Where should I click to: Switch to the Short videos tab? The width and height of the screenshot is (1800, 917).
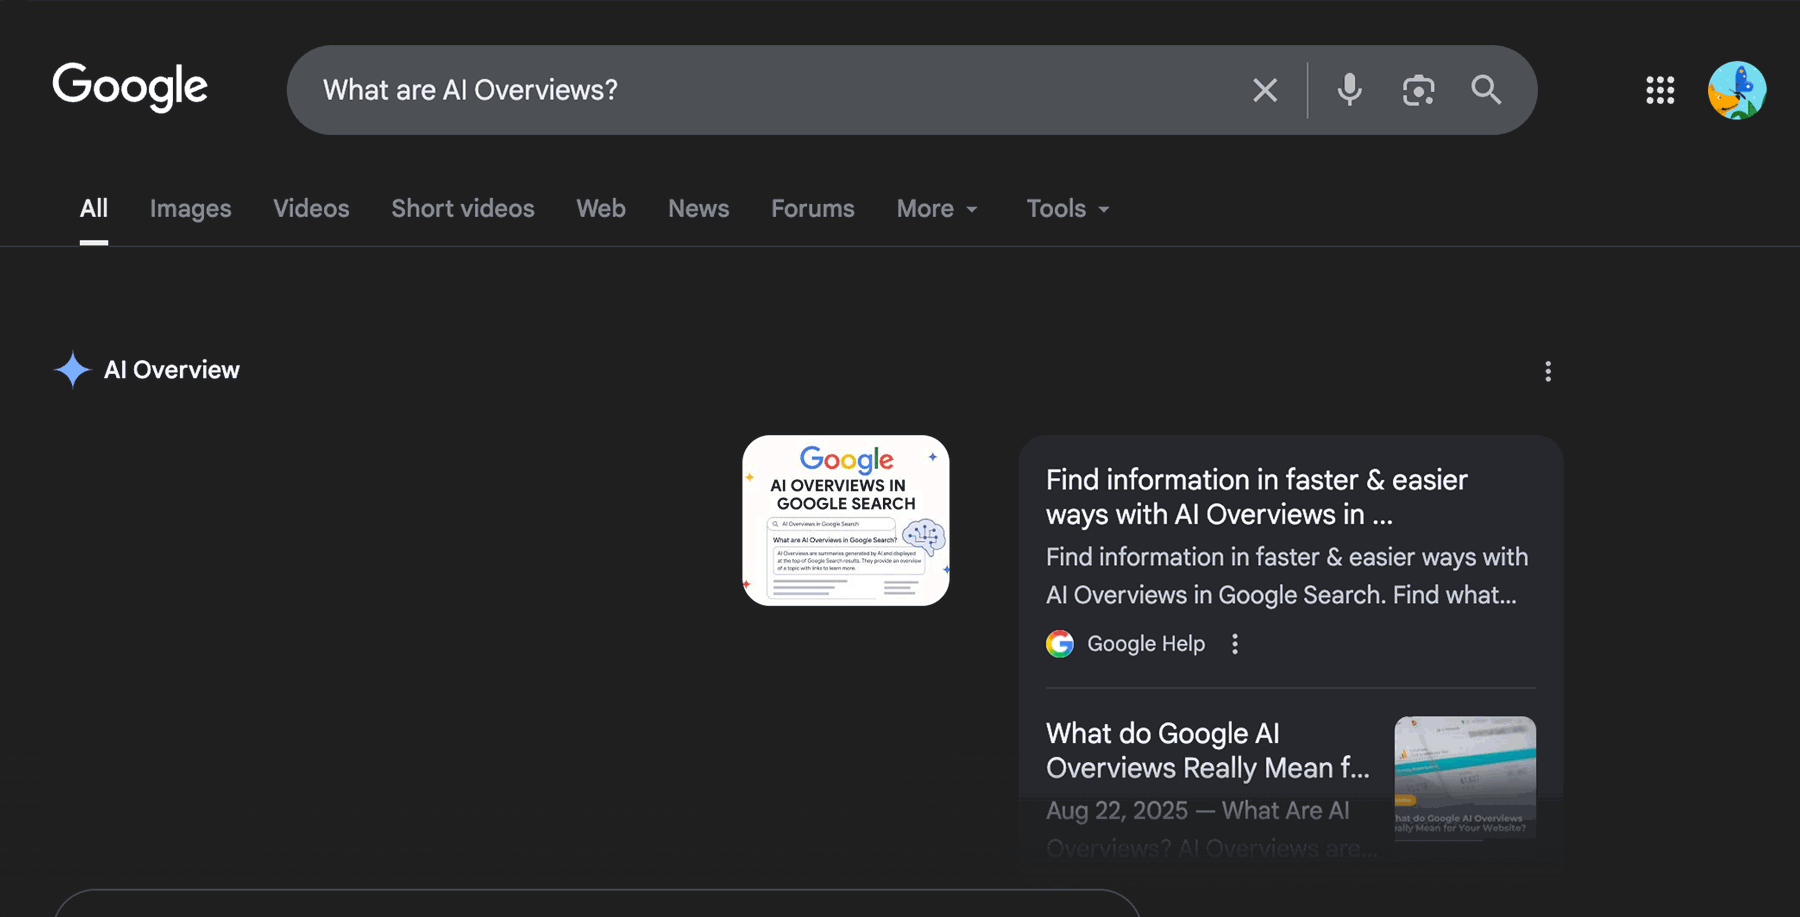pyautogui.click(x=462, y=208)
